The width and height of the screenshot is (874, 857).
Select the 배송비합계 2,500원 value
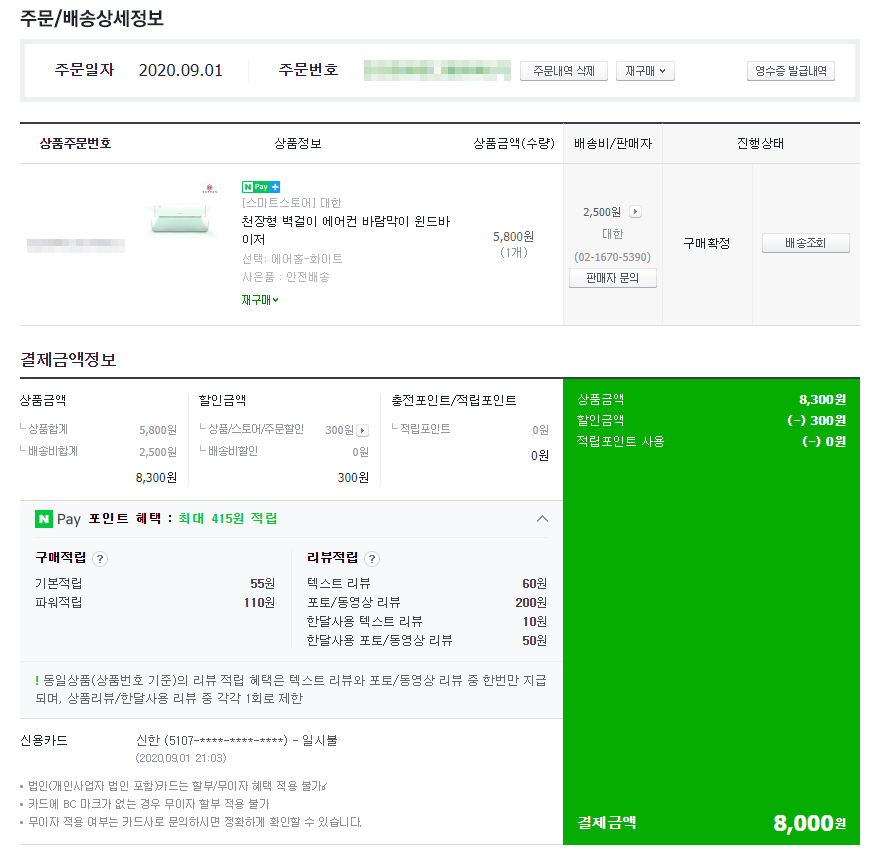158,452
